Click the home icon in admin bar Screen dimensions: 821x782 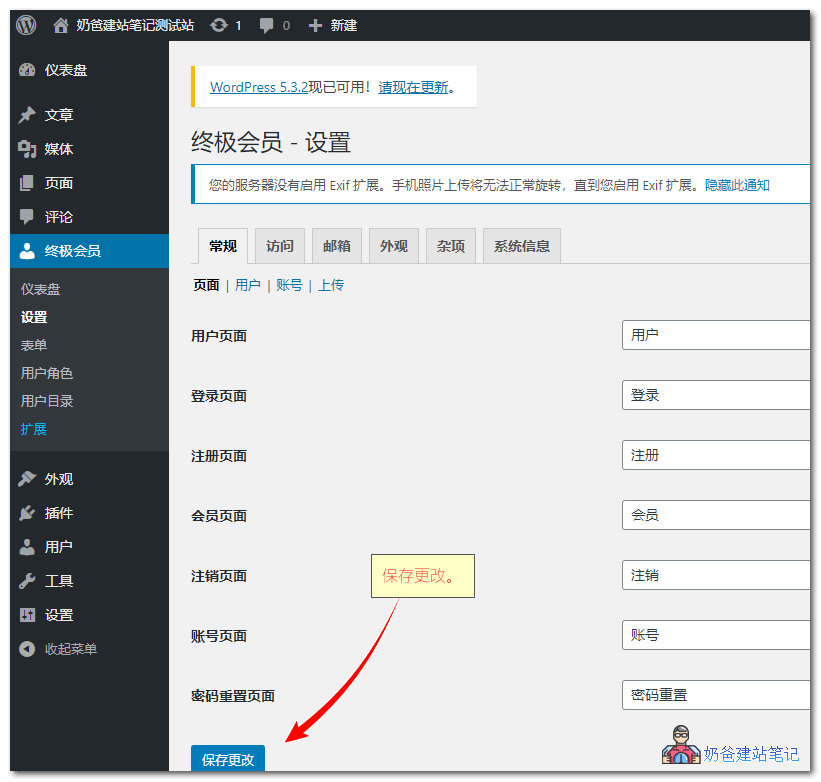coord(61,25)
